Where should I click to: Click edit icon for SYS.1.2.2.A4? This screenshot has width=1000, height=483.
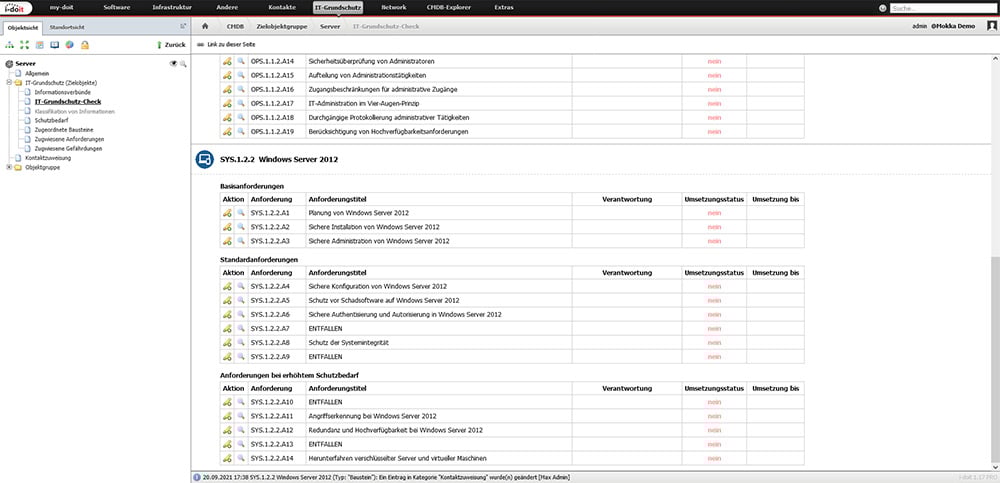[227, 286]
